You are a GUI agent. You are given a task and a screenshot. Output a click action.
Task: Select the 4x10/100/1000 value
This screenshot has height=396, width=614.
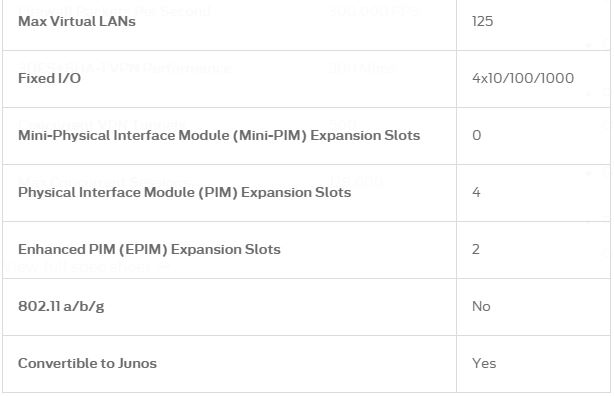[523, 78]
